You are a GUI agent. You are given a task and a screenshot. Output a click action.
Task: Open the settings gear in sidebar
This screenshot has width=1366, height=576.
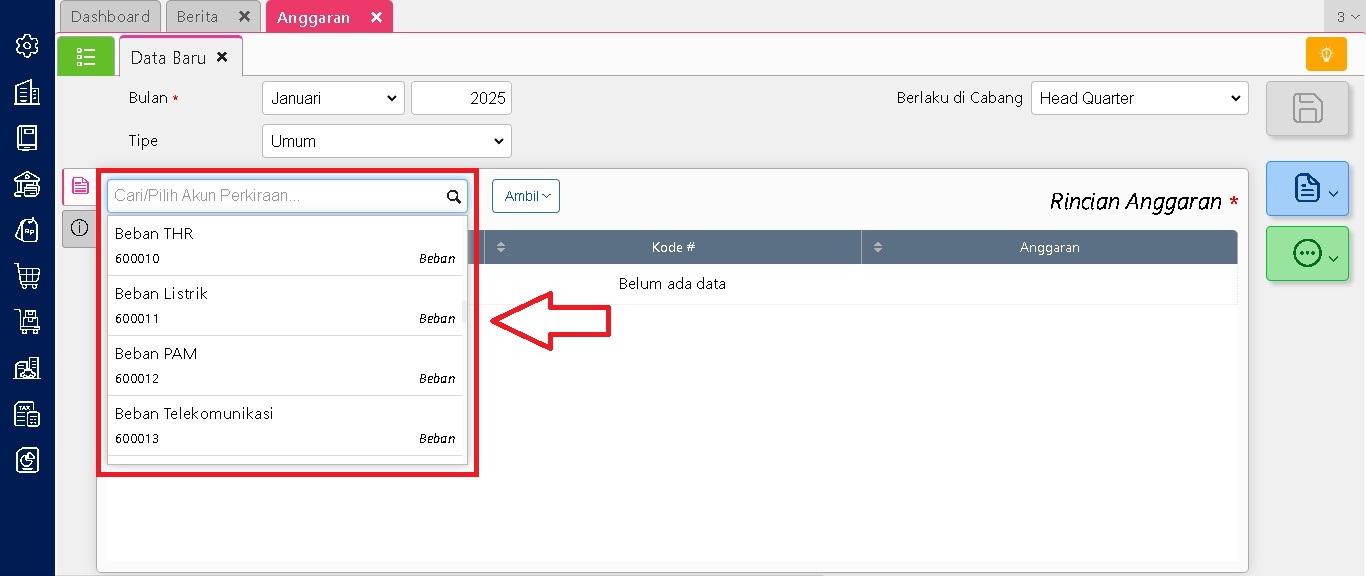click(27, 46)
